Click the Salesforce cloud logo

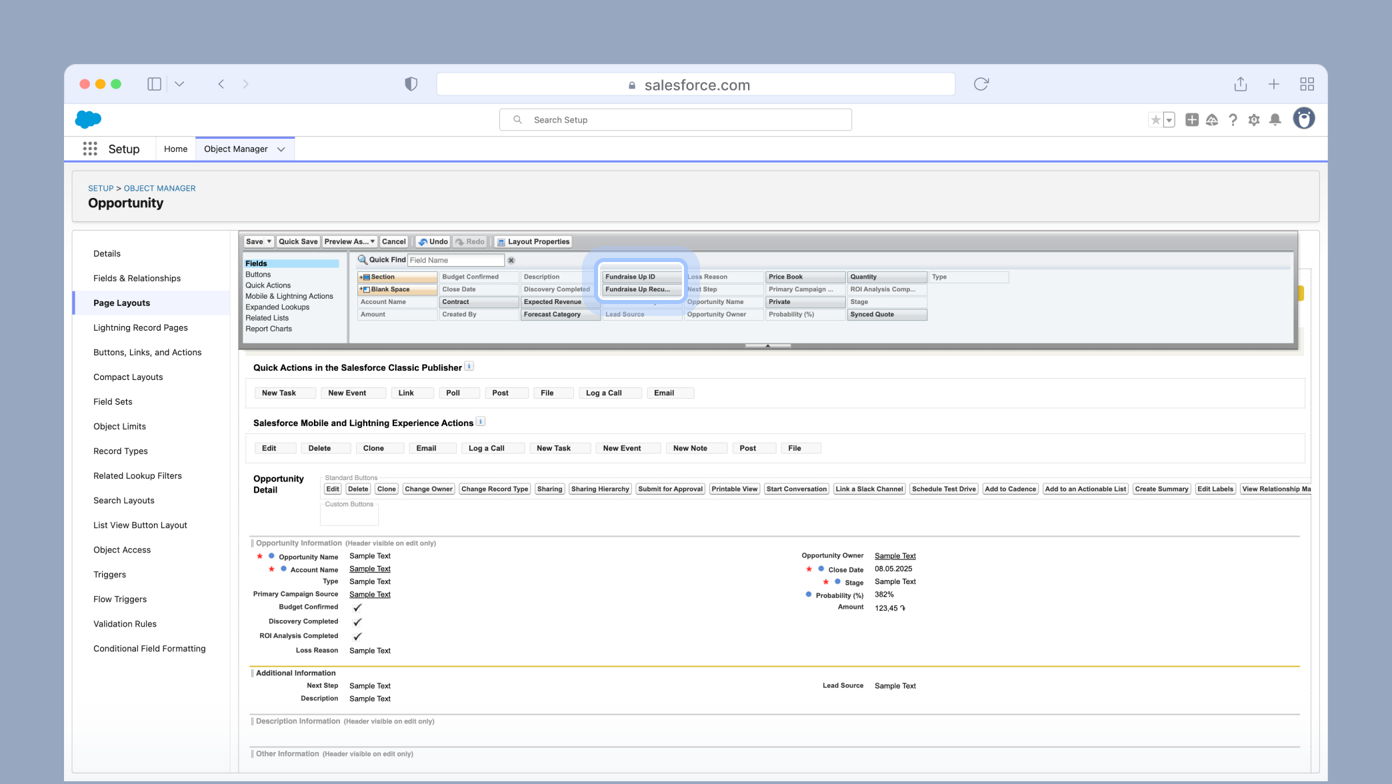pyautogui.click(x=87, y=119)
